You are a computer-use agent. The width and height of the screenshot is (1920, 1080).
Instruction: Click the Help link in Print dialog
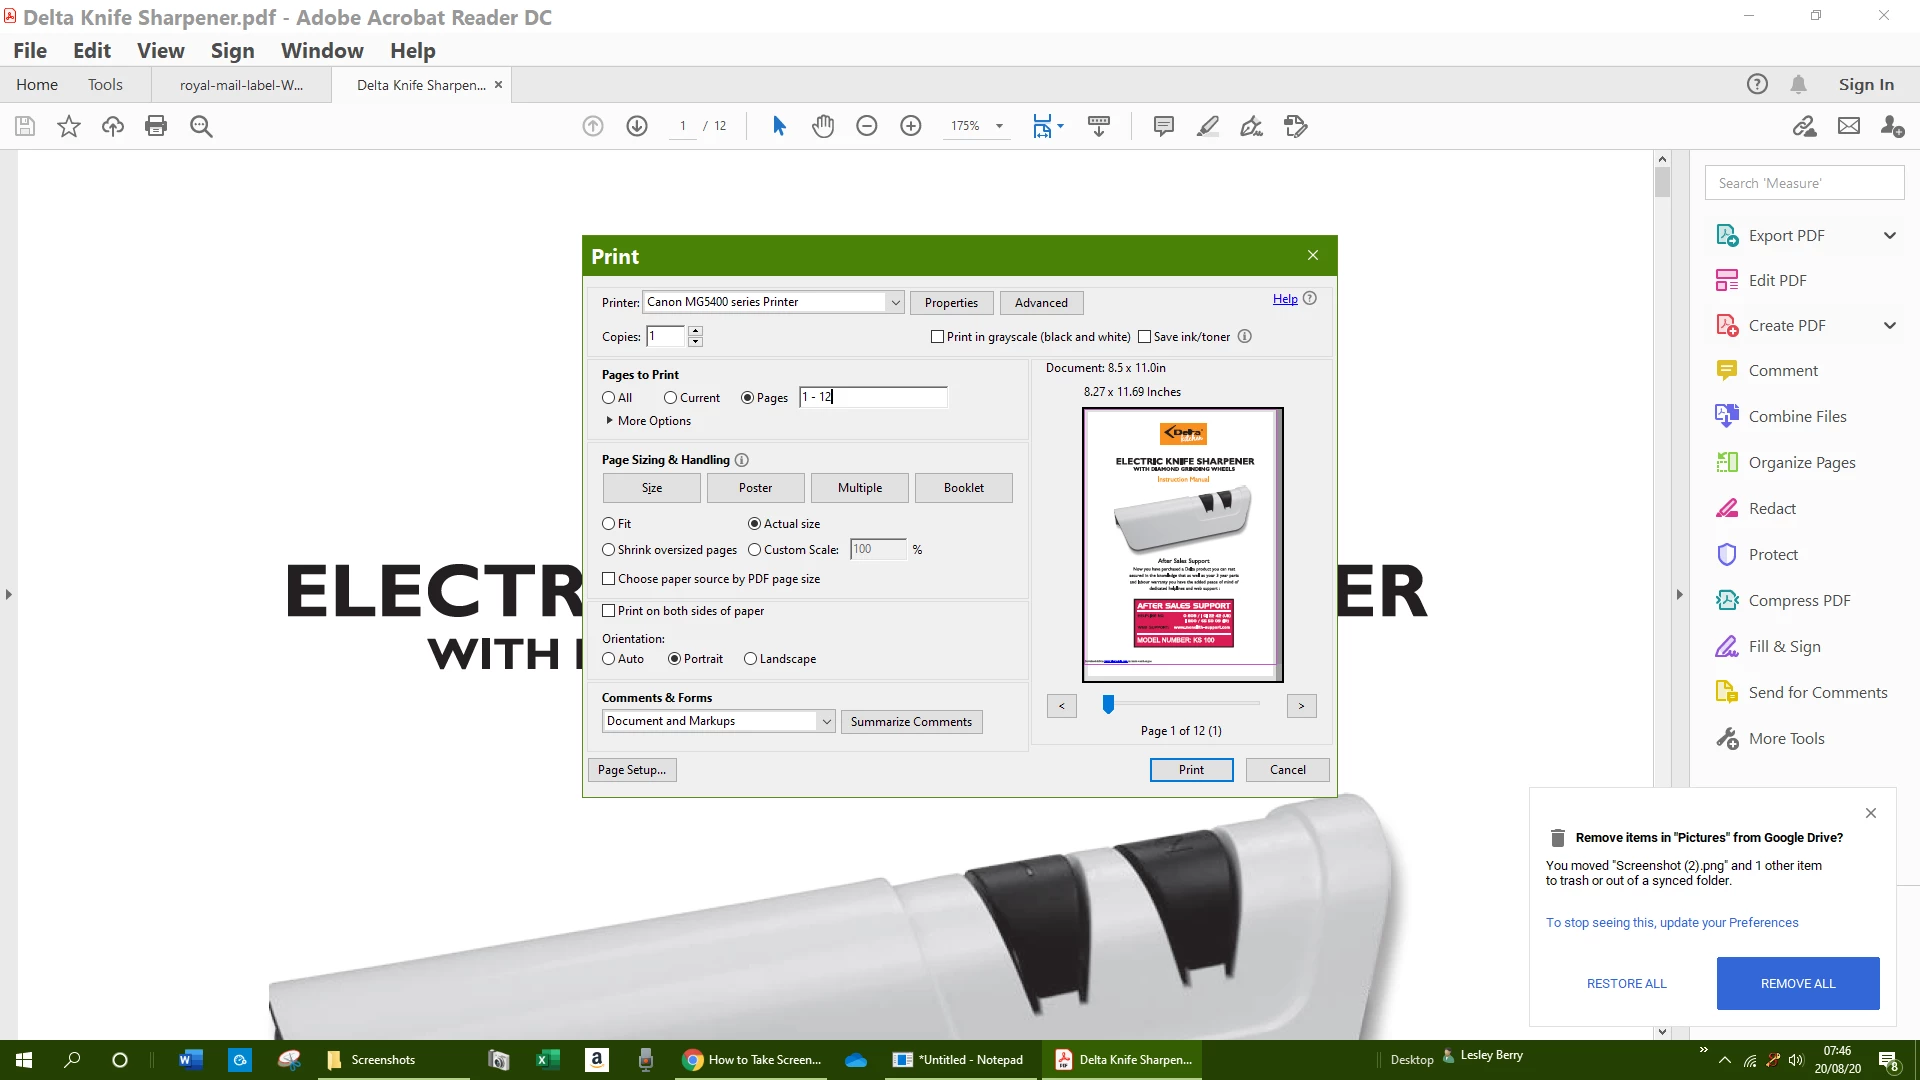1284,299
